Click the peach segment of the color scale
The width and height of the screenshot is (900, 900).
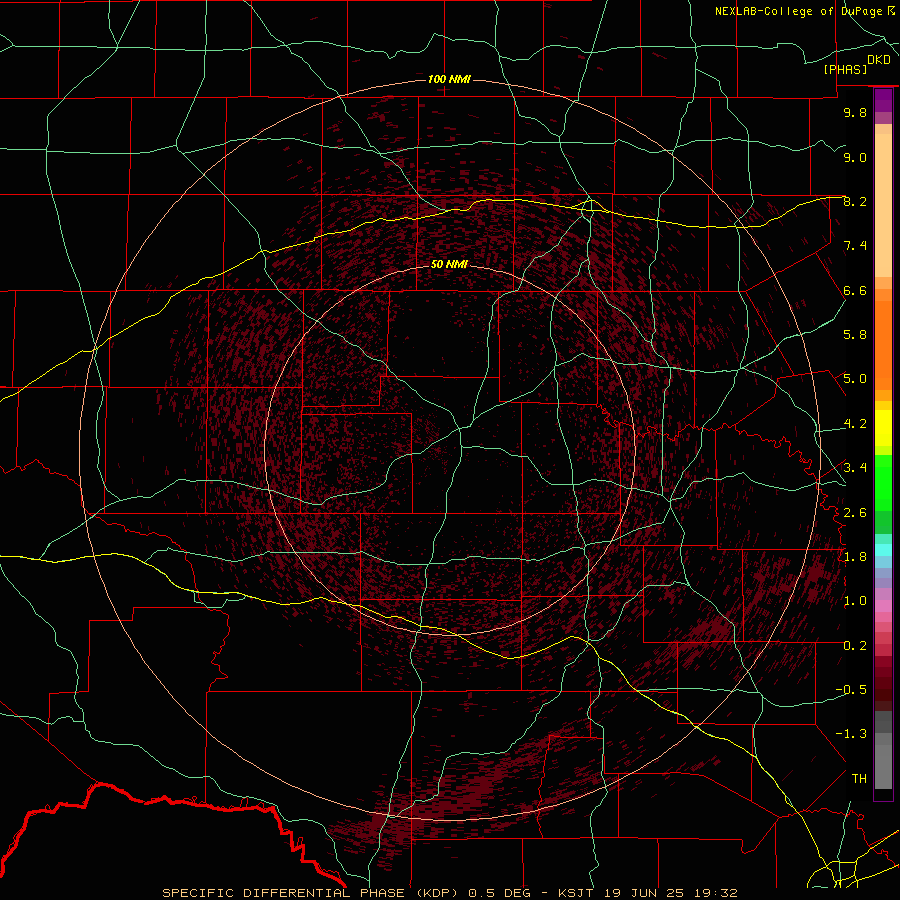pyautogui.click(x=883, y=201)
